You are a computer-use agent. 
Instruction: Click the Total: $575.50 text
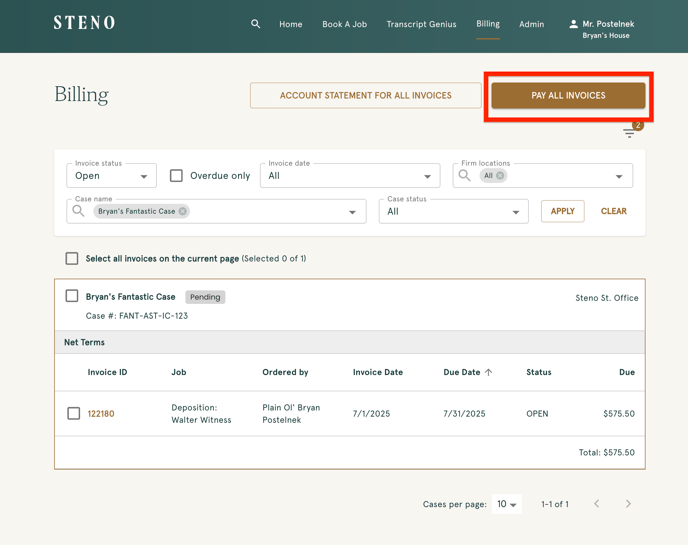(606, 452)
